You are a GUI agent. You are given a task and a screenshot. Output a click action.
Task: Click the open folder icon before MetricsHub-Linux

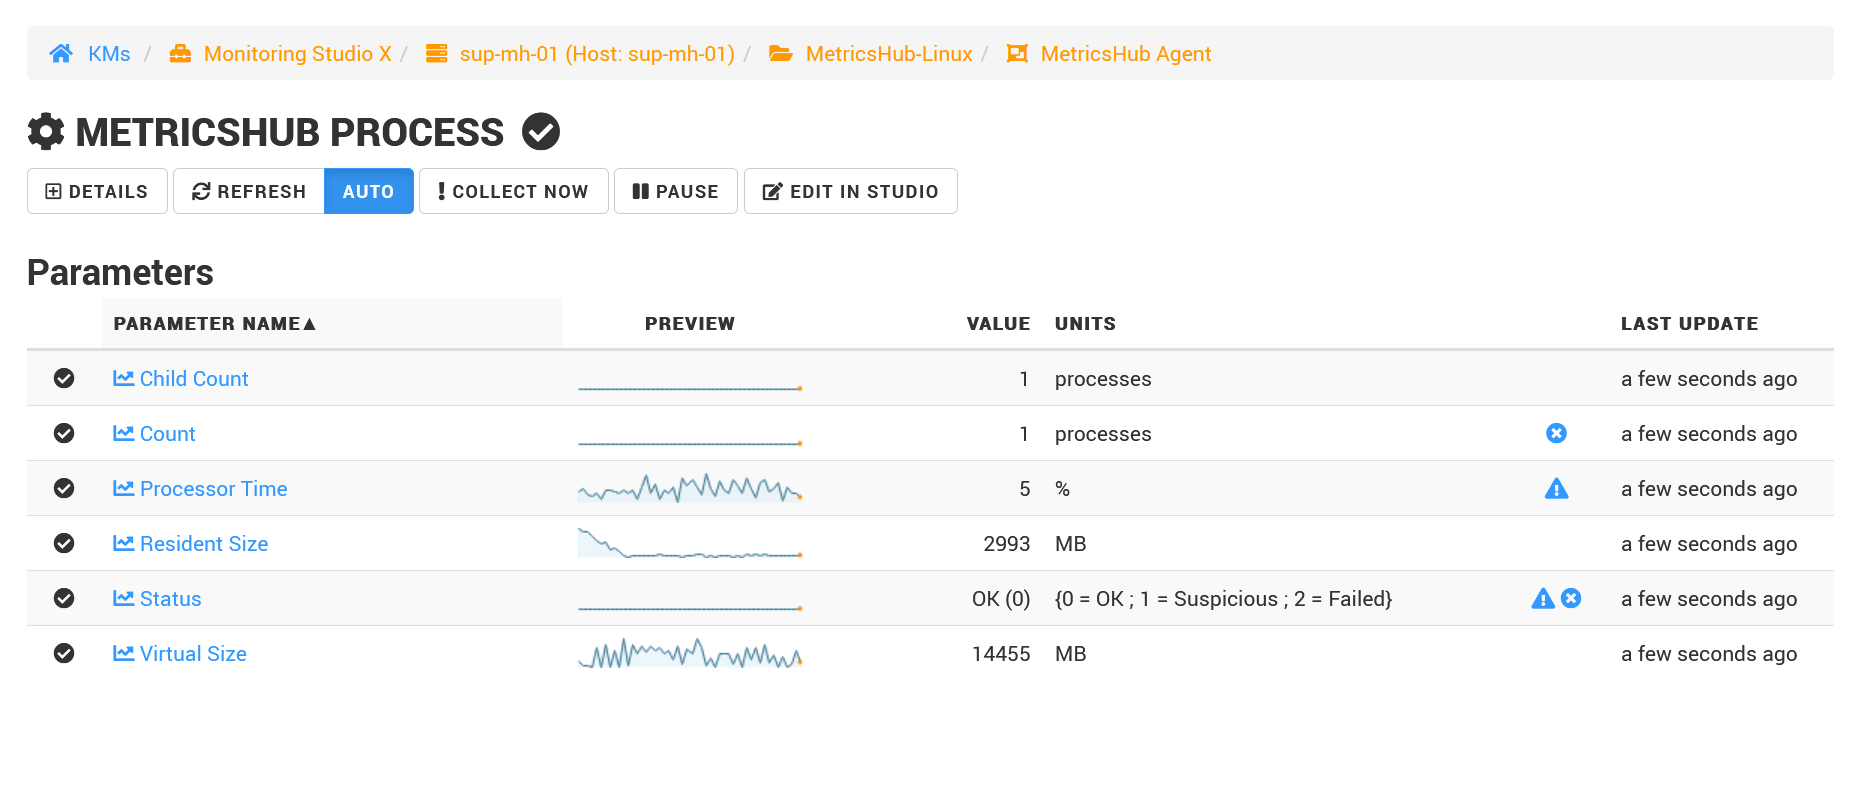pyautogui.click(x=781, y=53)
